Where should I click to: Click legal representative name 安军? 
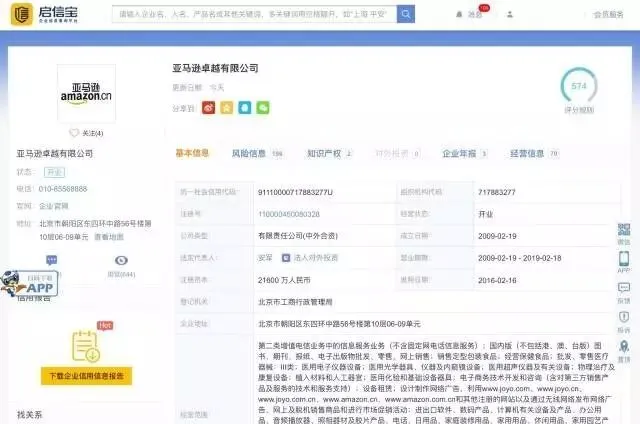coord(265,258)
